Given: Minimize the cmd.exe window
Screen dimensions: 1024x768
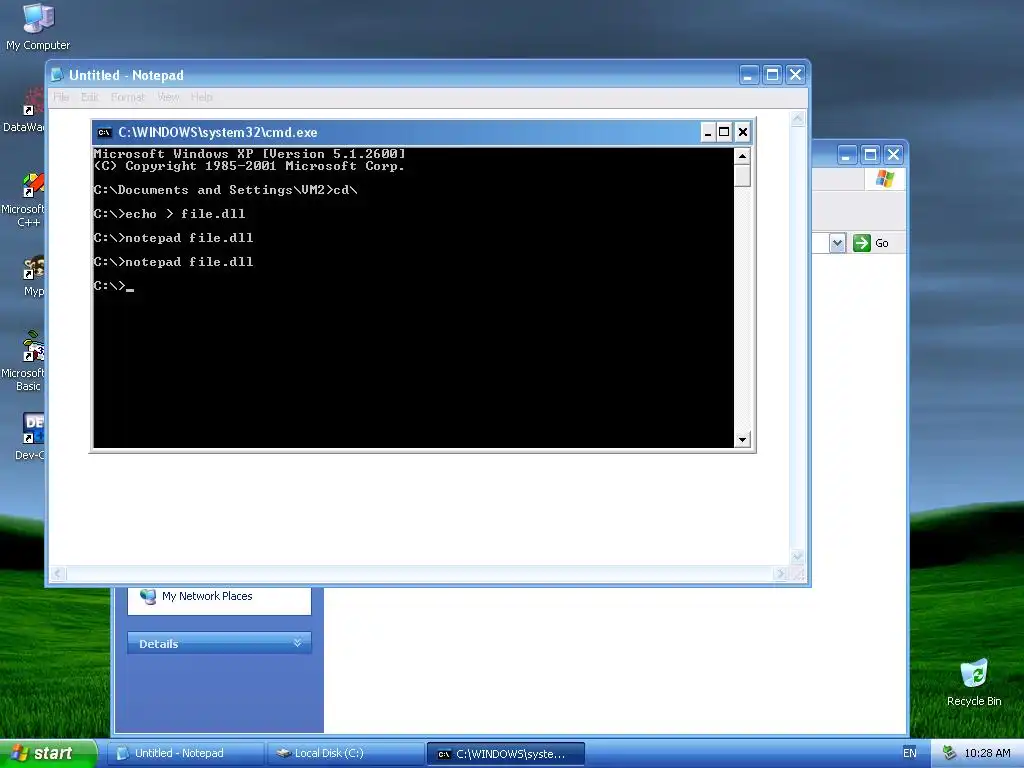Looking at the screenshot, I should pos(708,133).
